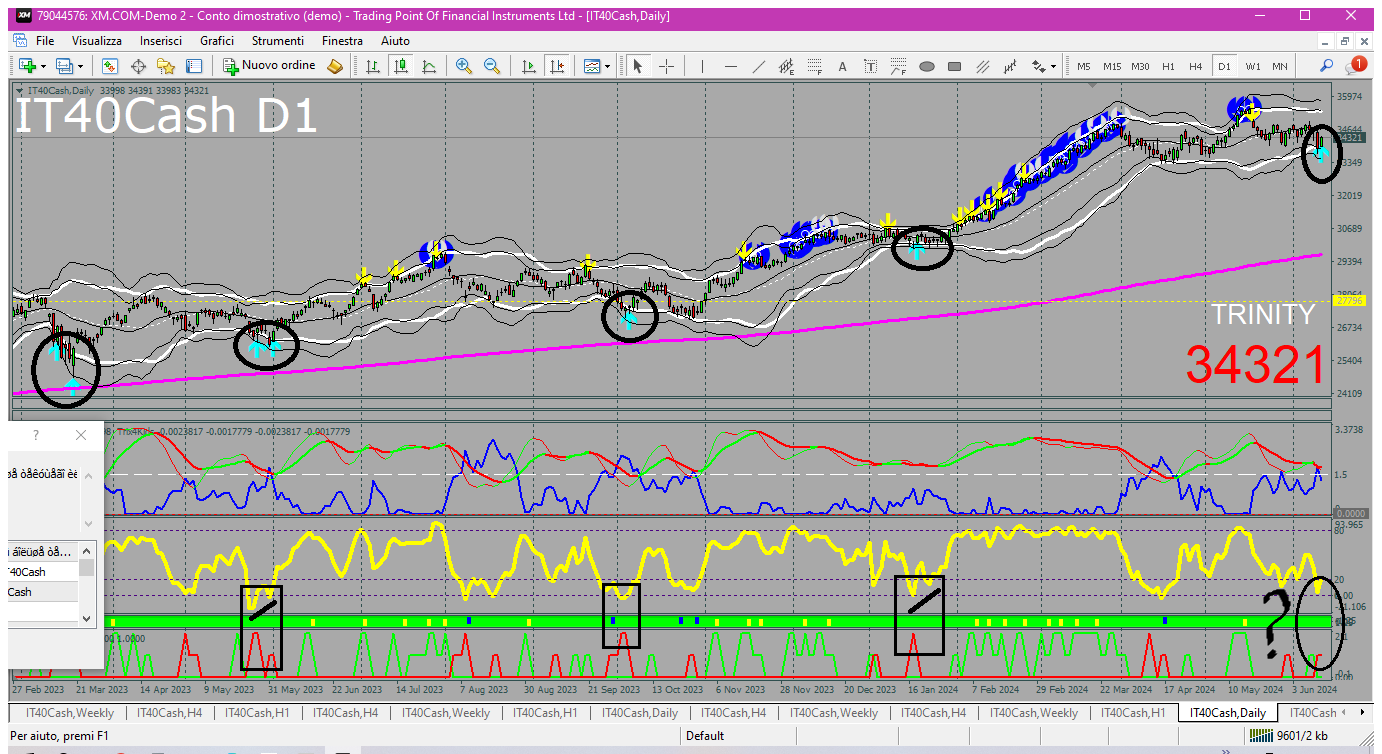Click the Default profile status bar entry
This screenshot has width=1382, height=754.
tap(705, 736)
